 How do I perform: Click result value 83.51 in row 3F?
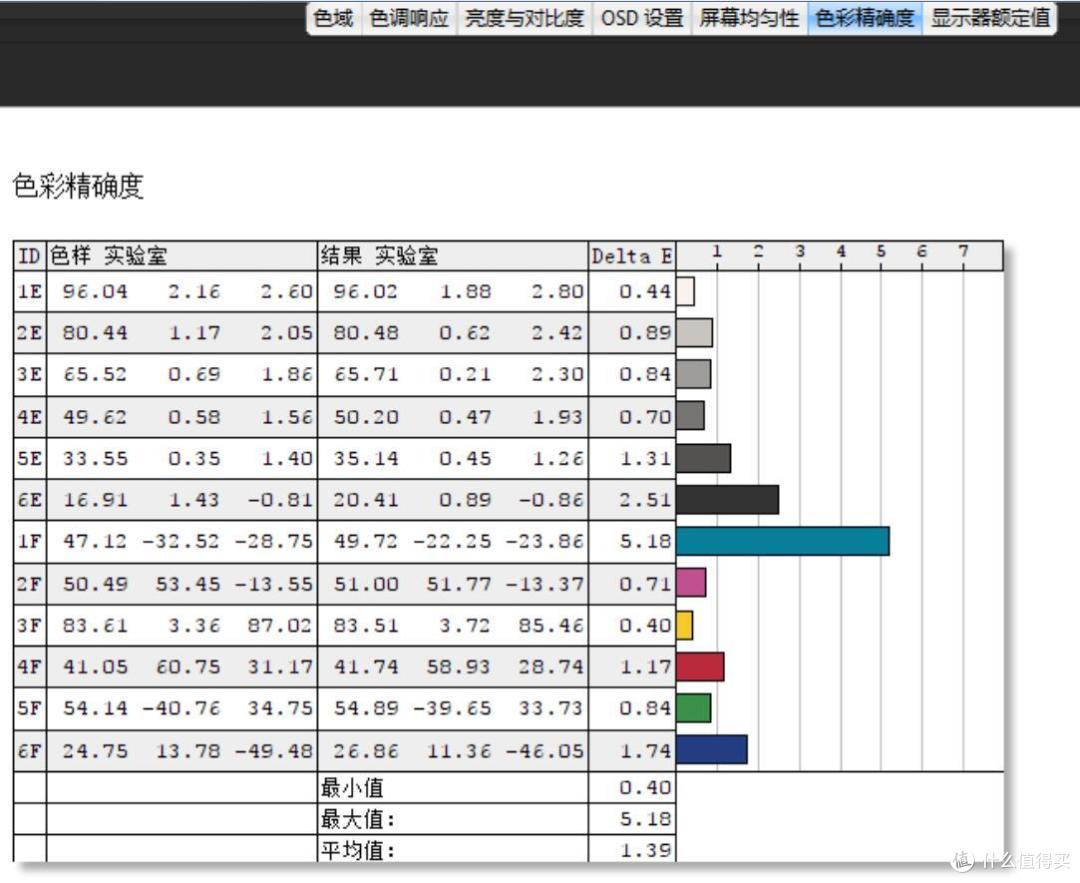pyautogui.click(x=366, y=625)
